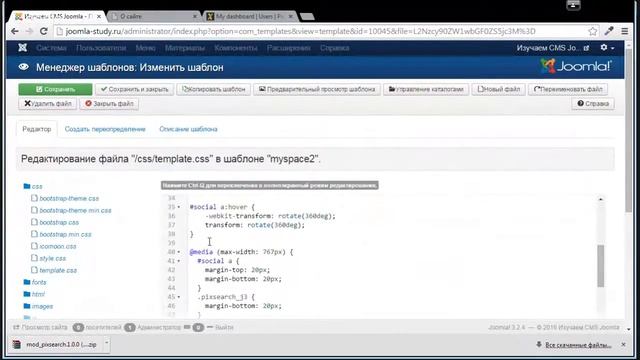The height and width of the screenshot is (360, 640).
Task: Switch to the My dashboard browser tab
Action: click(249, 16)
